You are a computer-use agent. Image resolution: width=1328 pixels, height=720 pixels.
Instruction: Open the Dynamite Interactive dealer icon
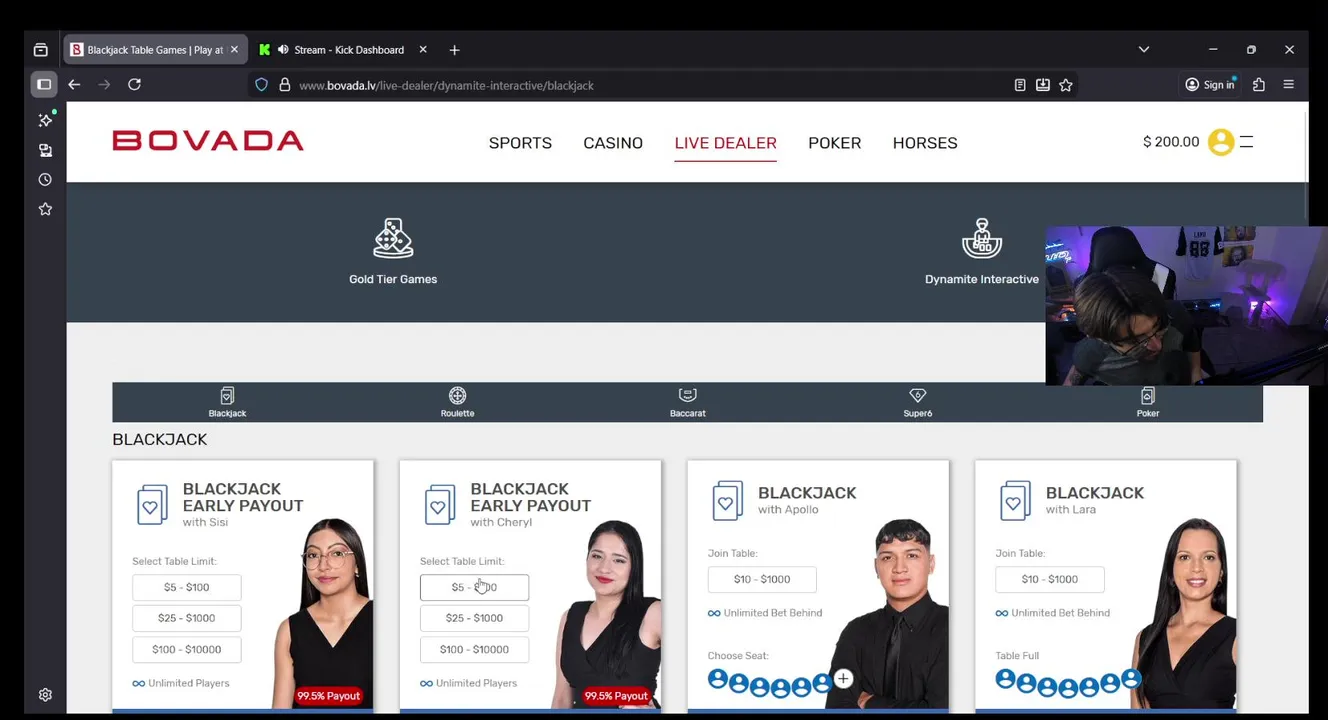(981, 239)
